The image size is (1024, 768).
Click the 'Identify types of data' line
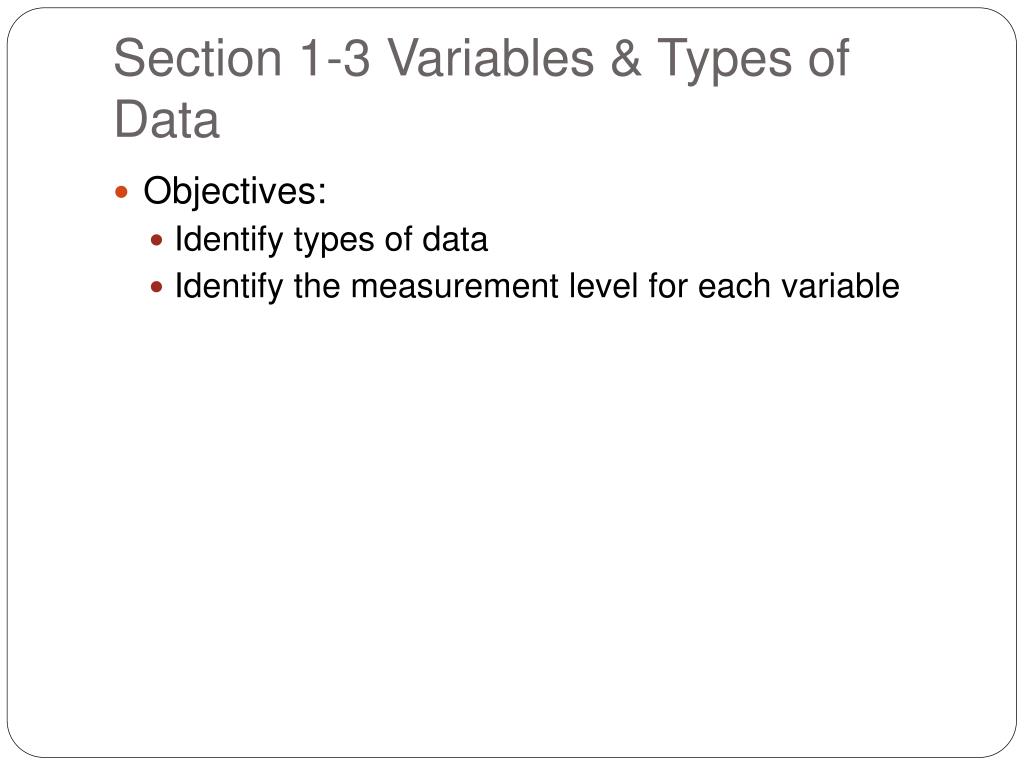coord(331,240)
